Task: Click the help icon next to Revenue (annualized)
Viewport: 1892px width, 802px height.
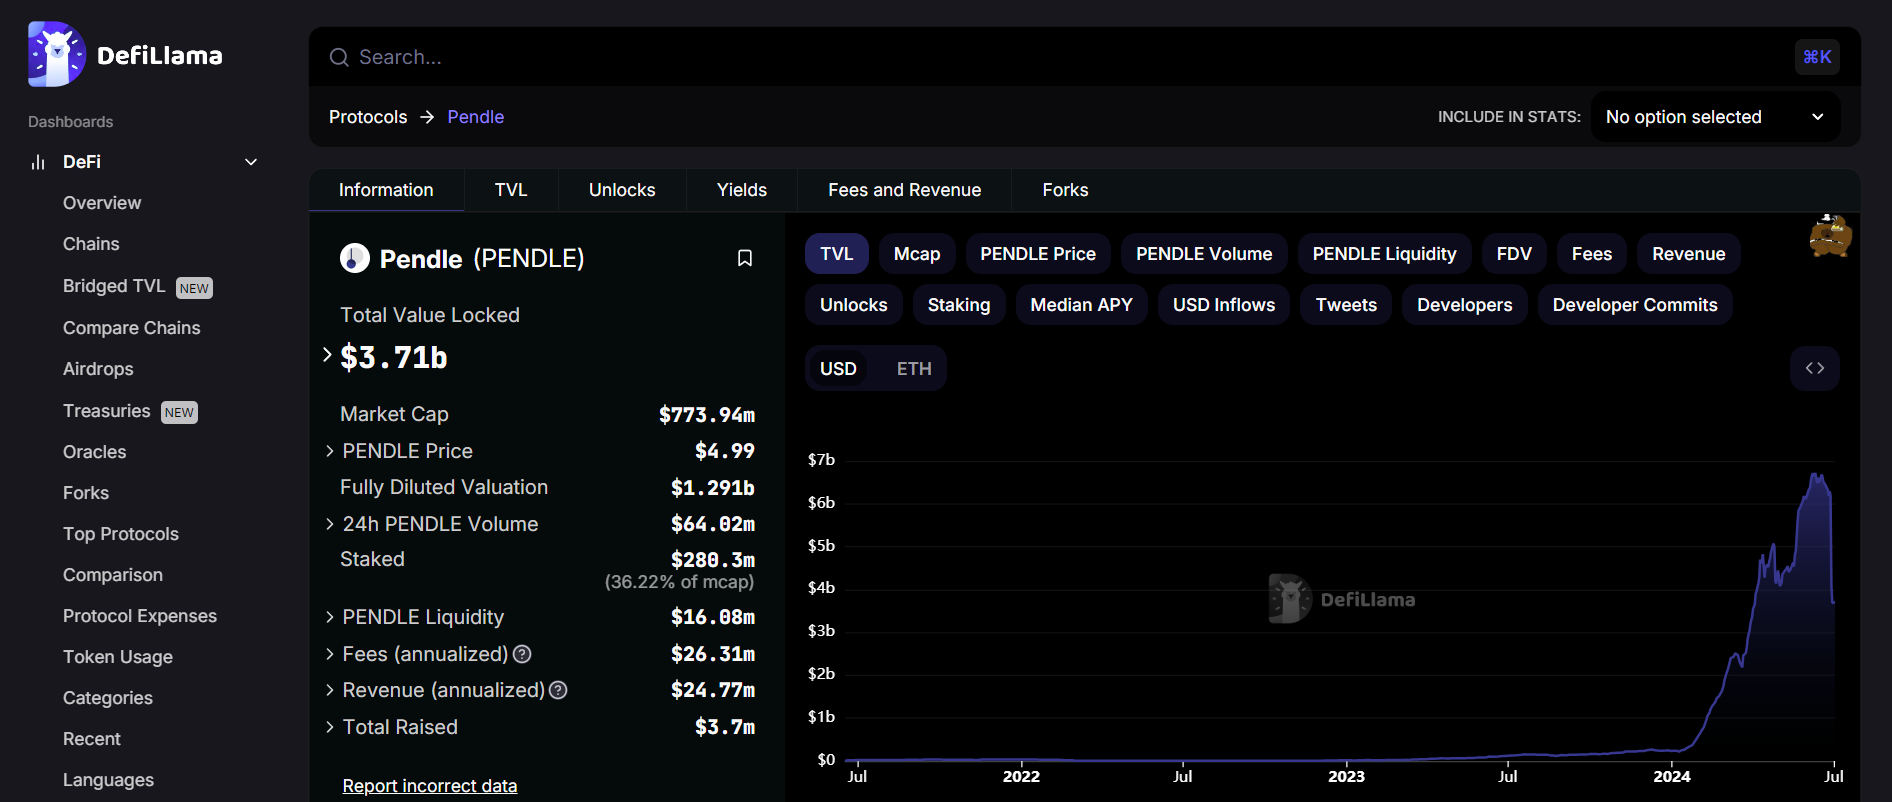Action: (x=558, y=690)
